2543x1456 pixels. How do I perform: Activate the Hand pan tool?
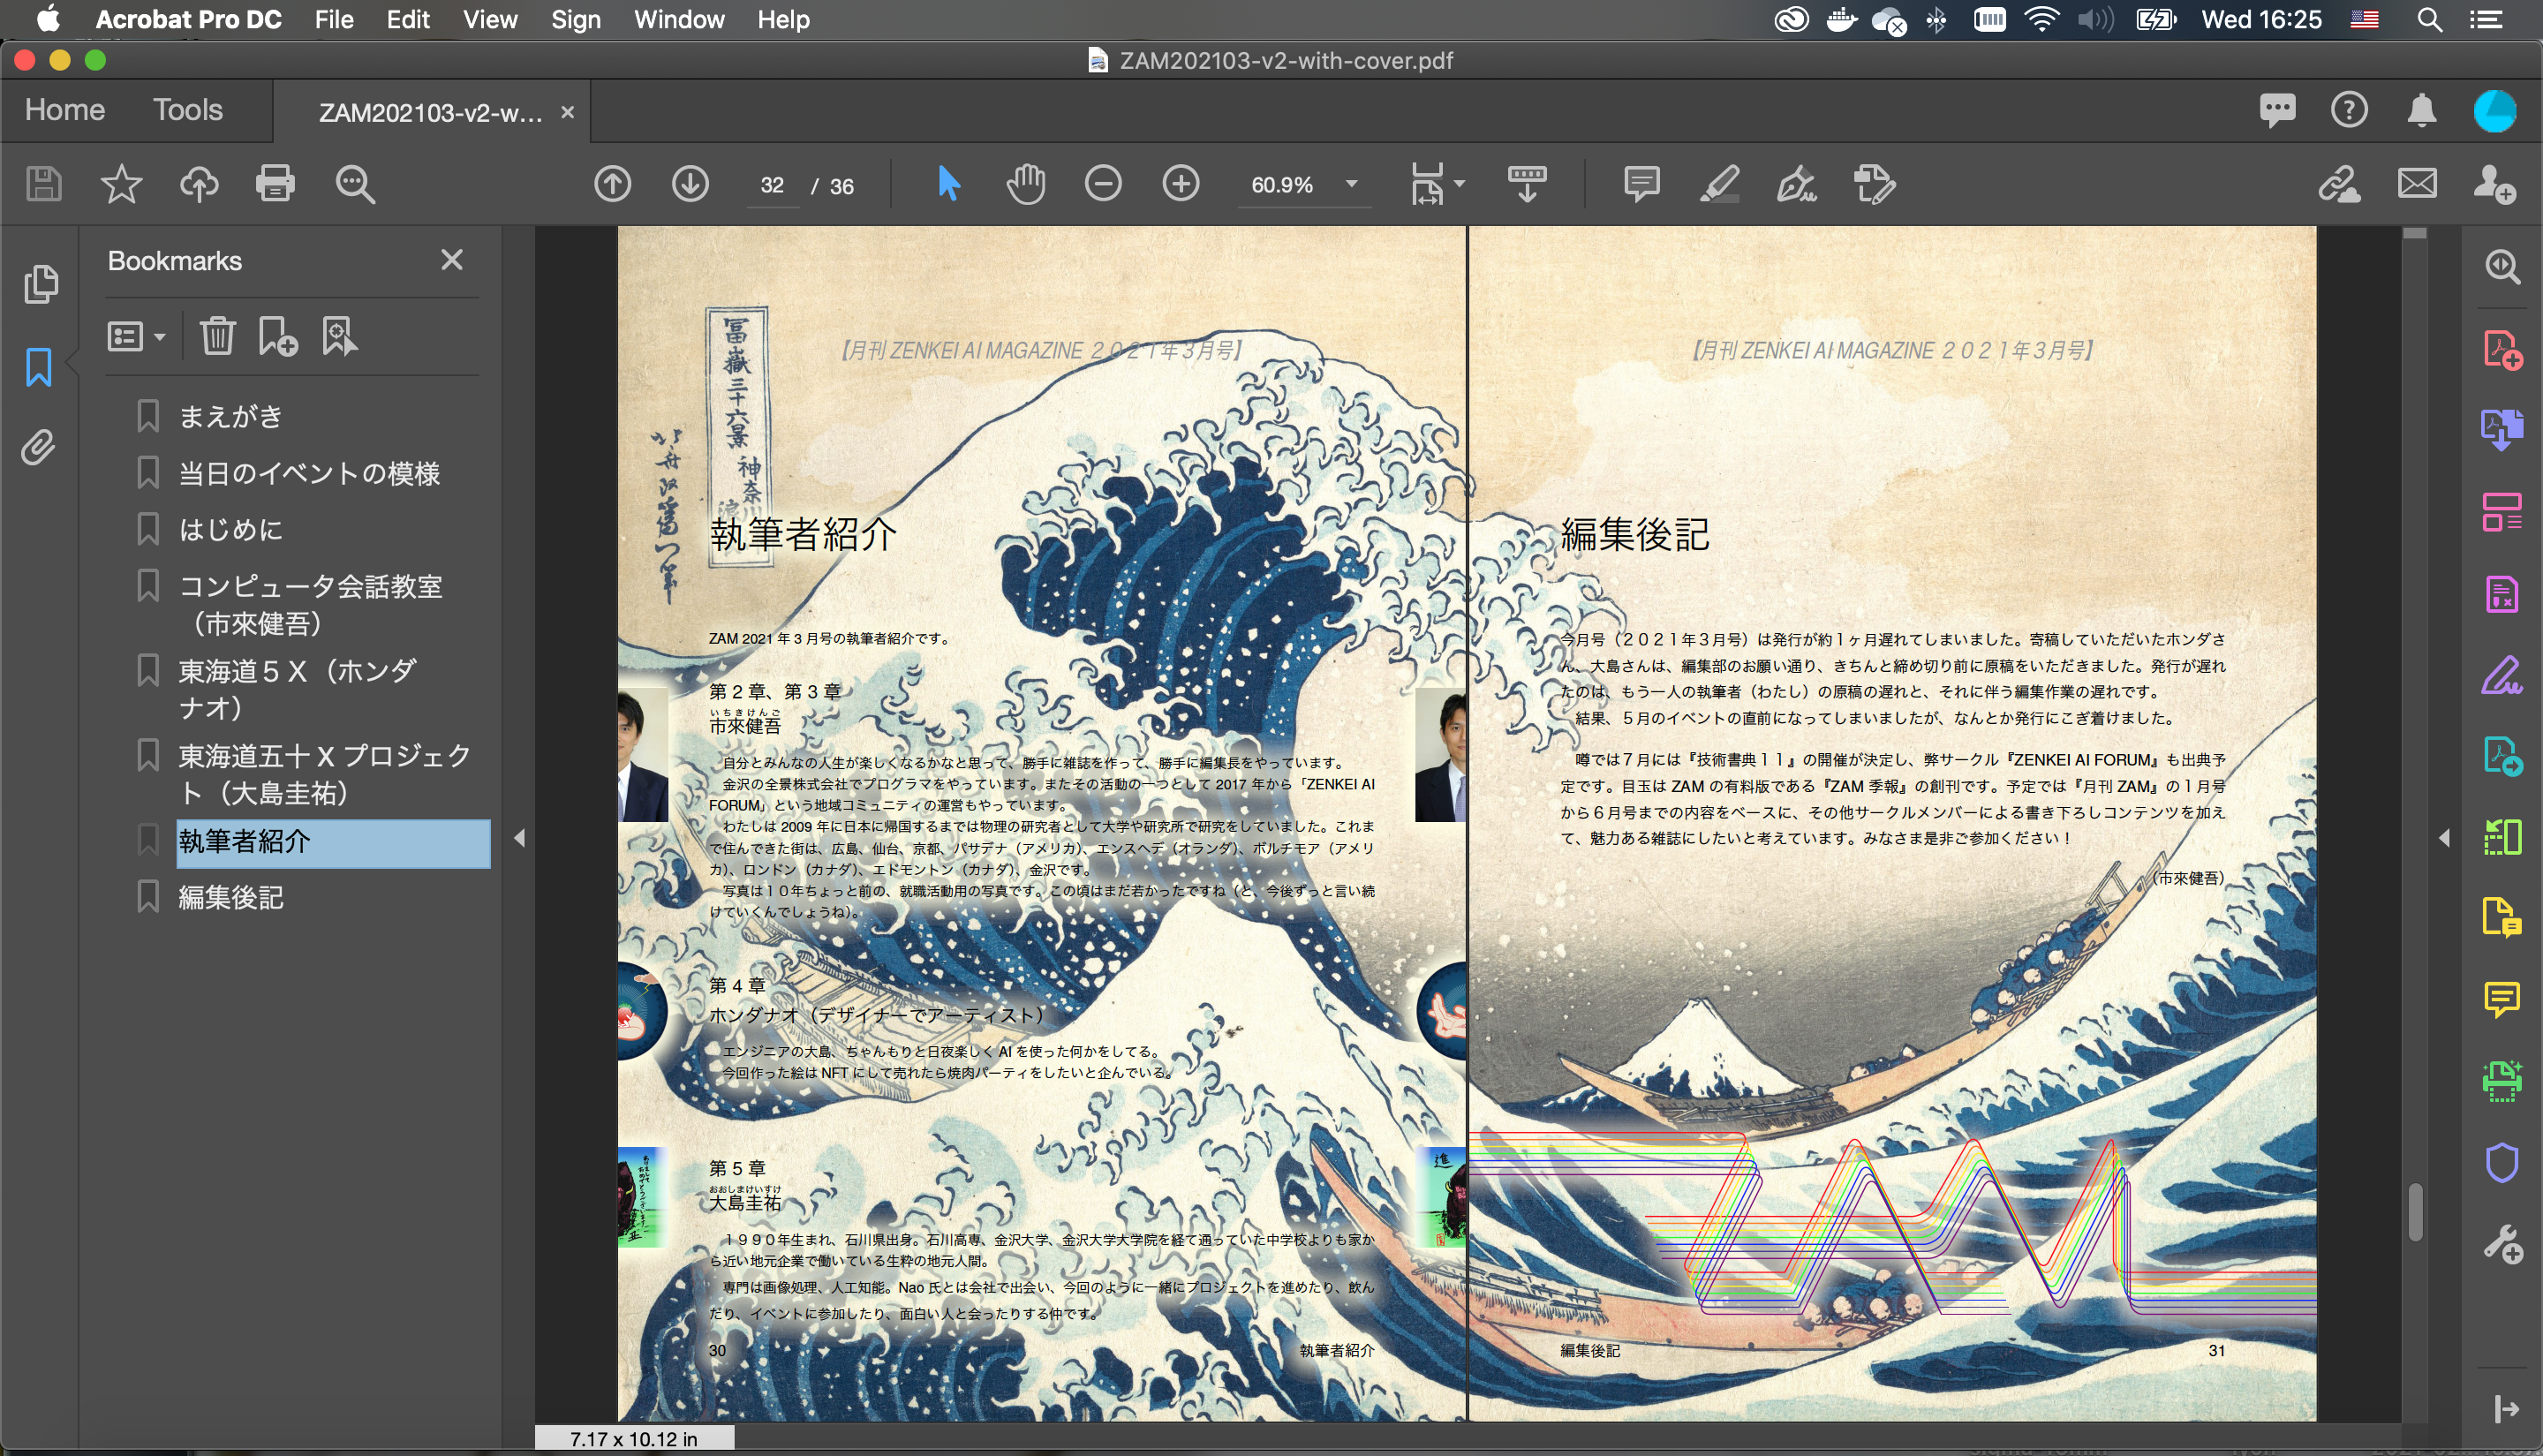[x=1026, y=184]
